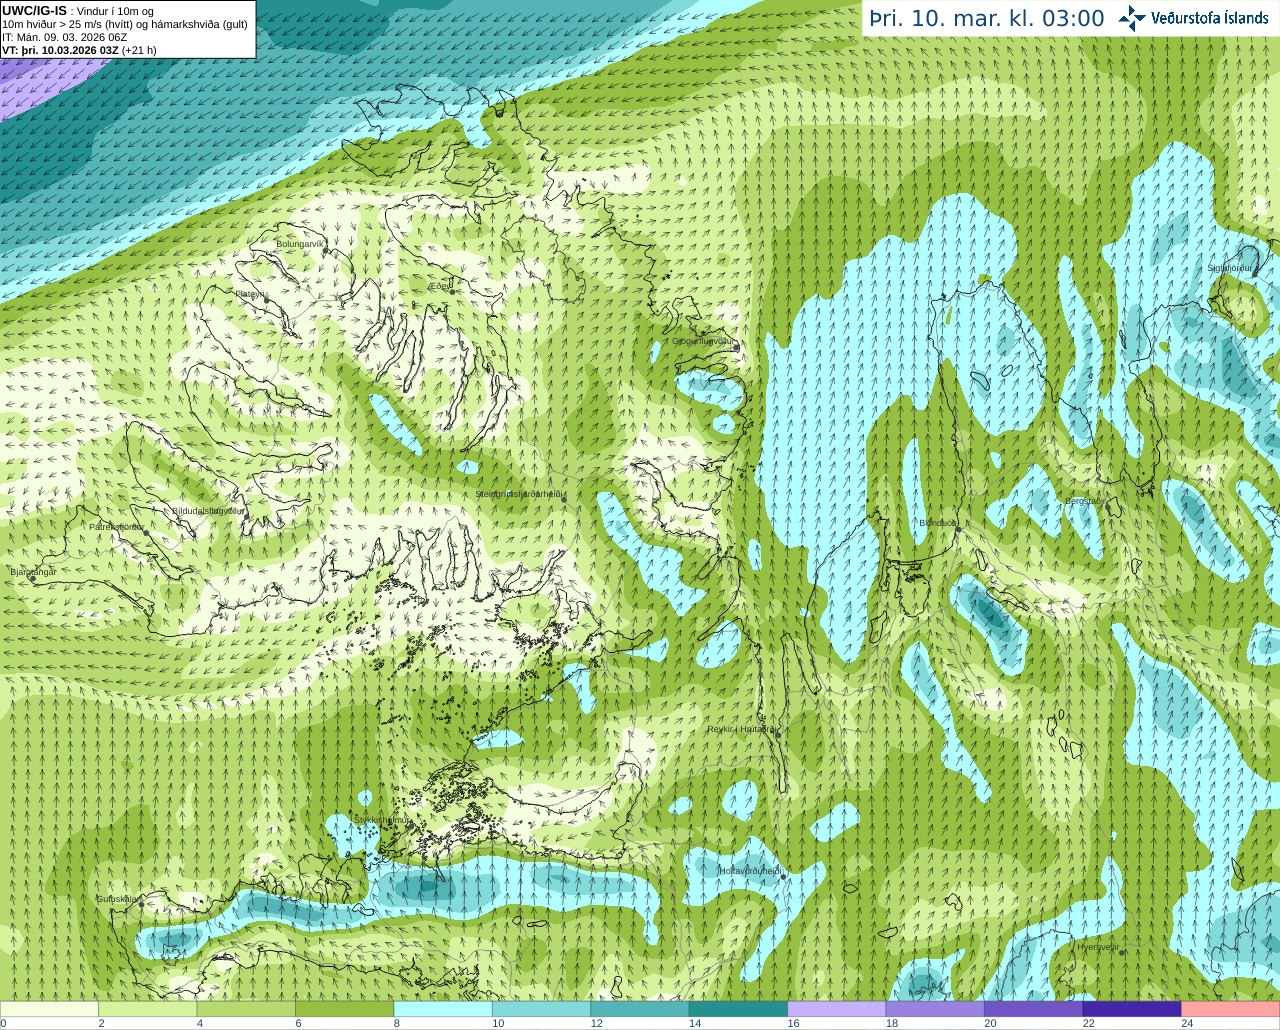This screenshot has height=1030, width=1280.
Task: Click the 14–16 m/s dark teal legend swatch
Action: (738, 1009)
